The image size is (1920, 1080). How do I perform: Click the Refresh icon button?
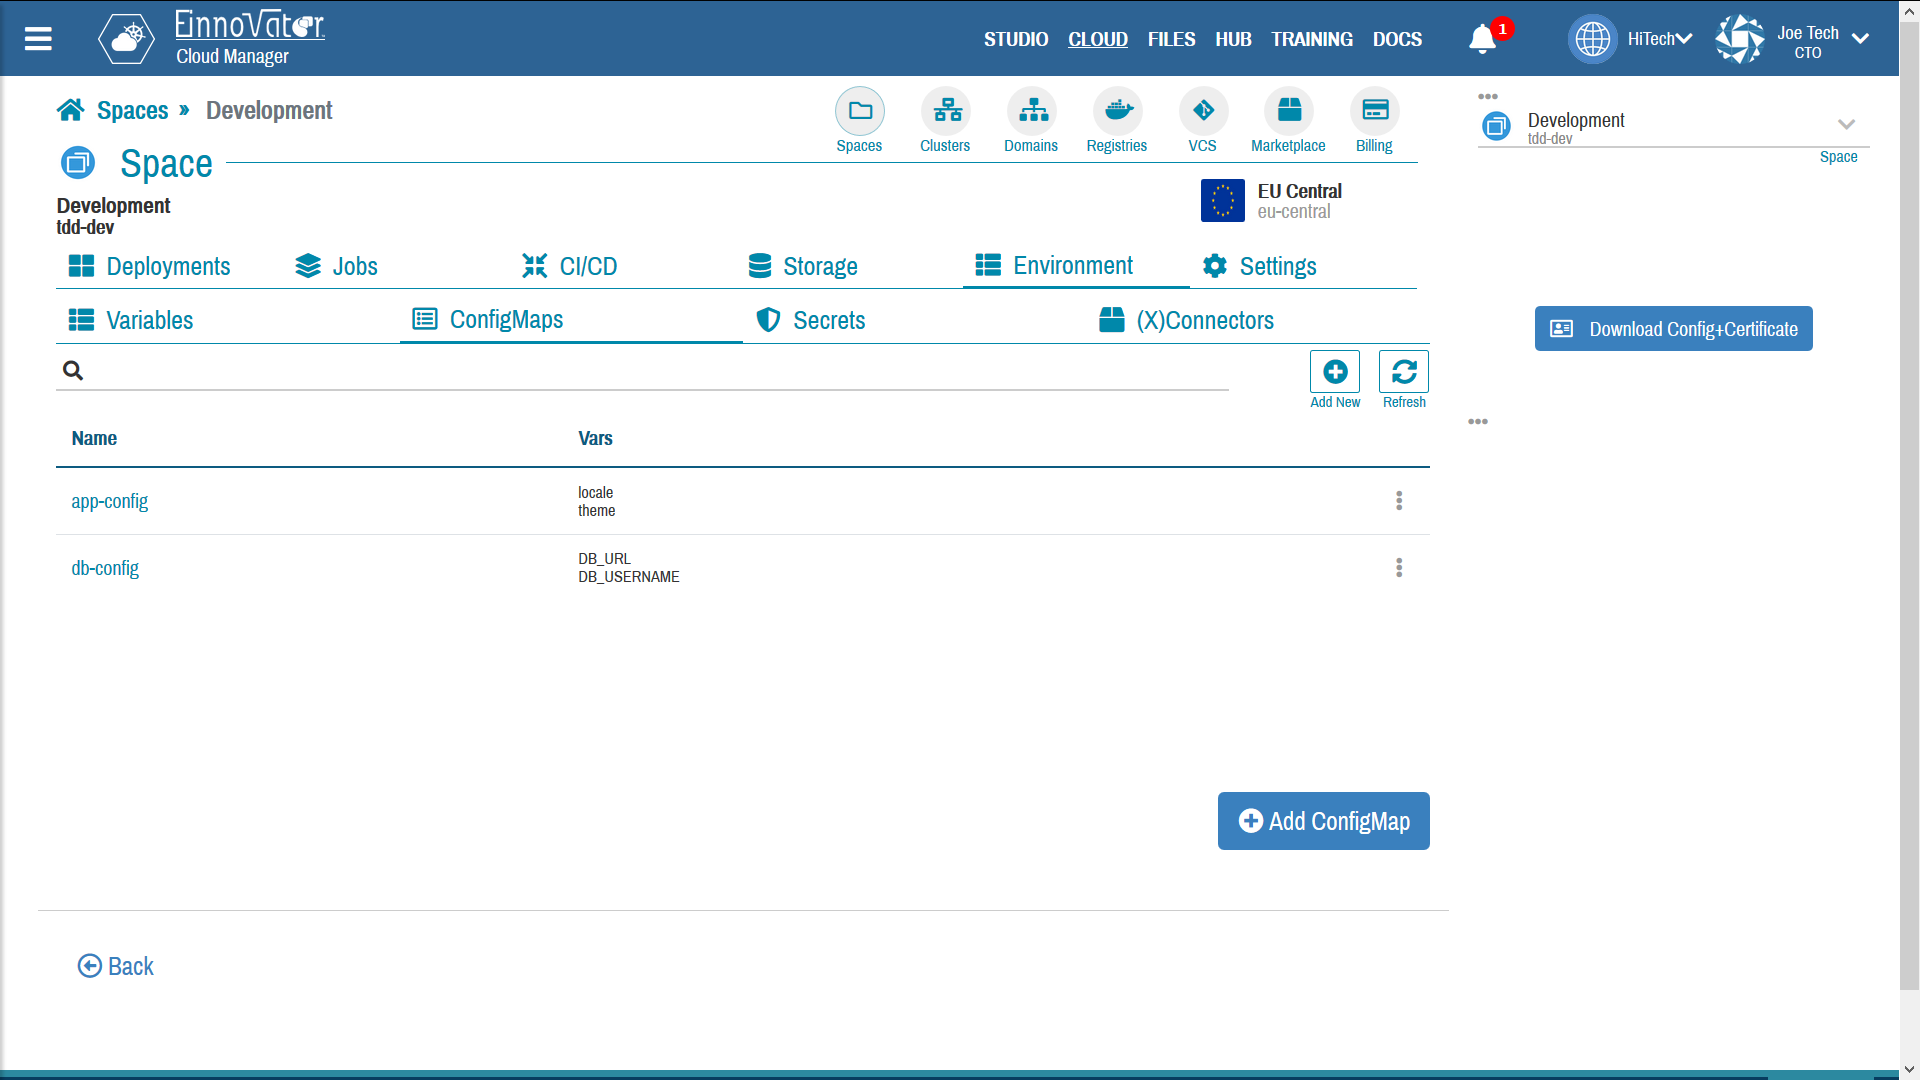[x=1404, y=372]
